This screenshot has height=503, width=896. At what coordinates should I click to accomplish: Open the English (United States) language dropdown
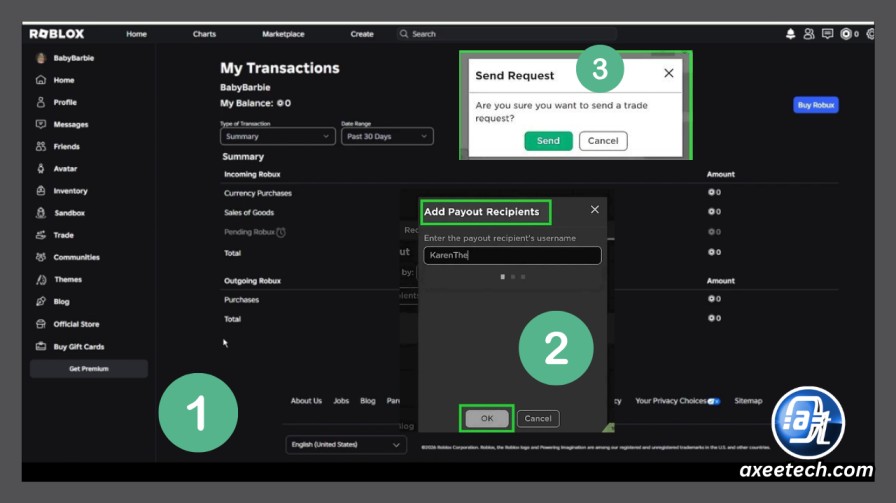pyautogui.click(x=346, y=445)
